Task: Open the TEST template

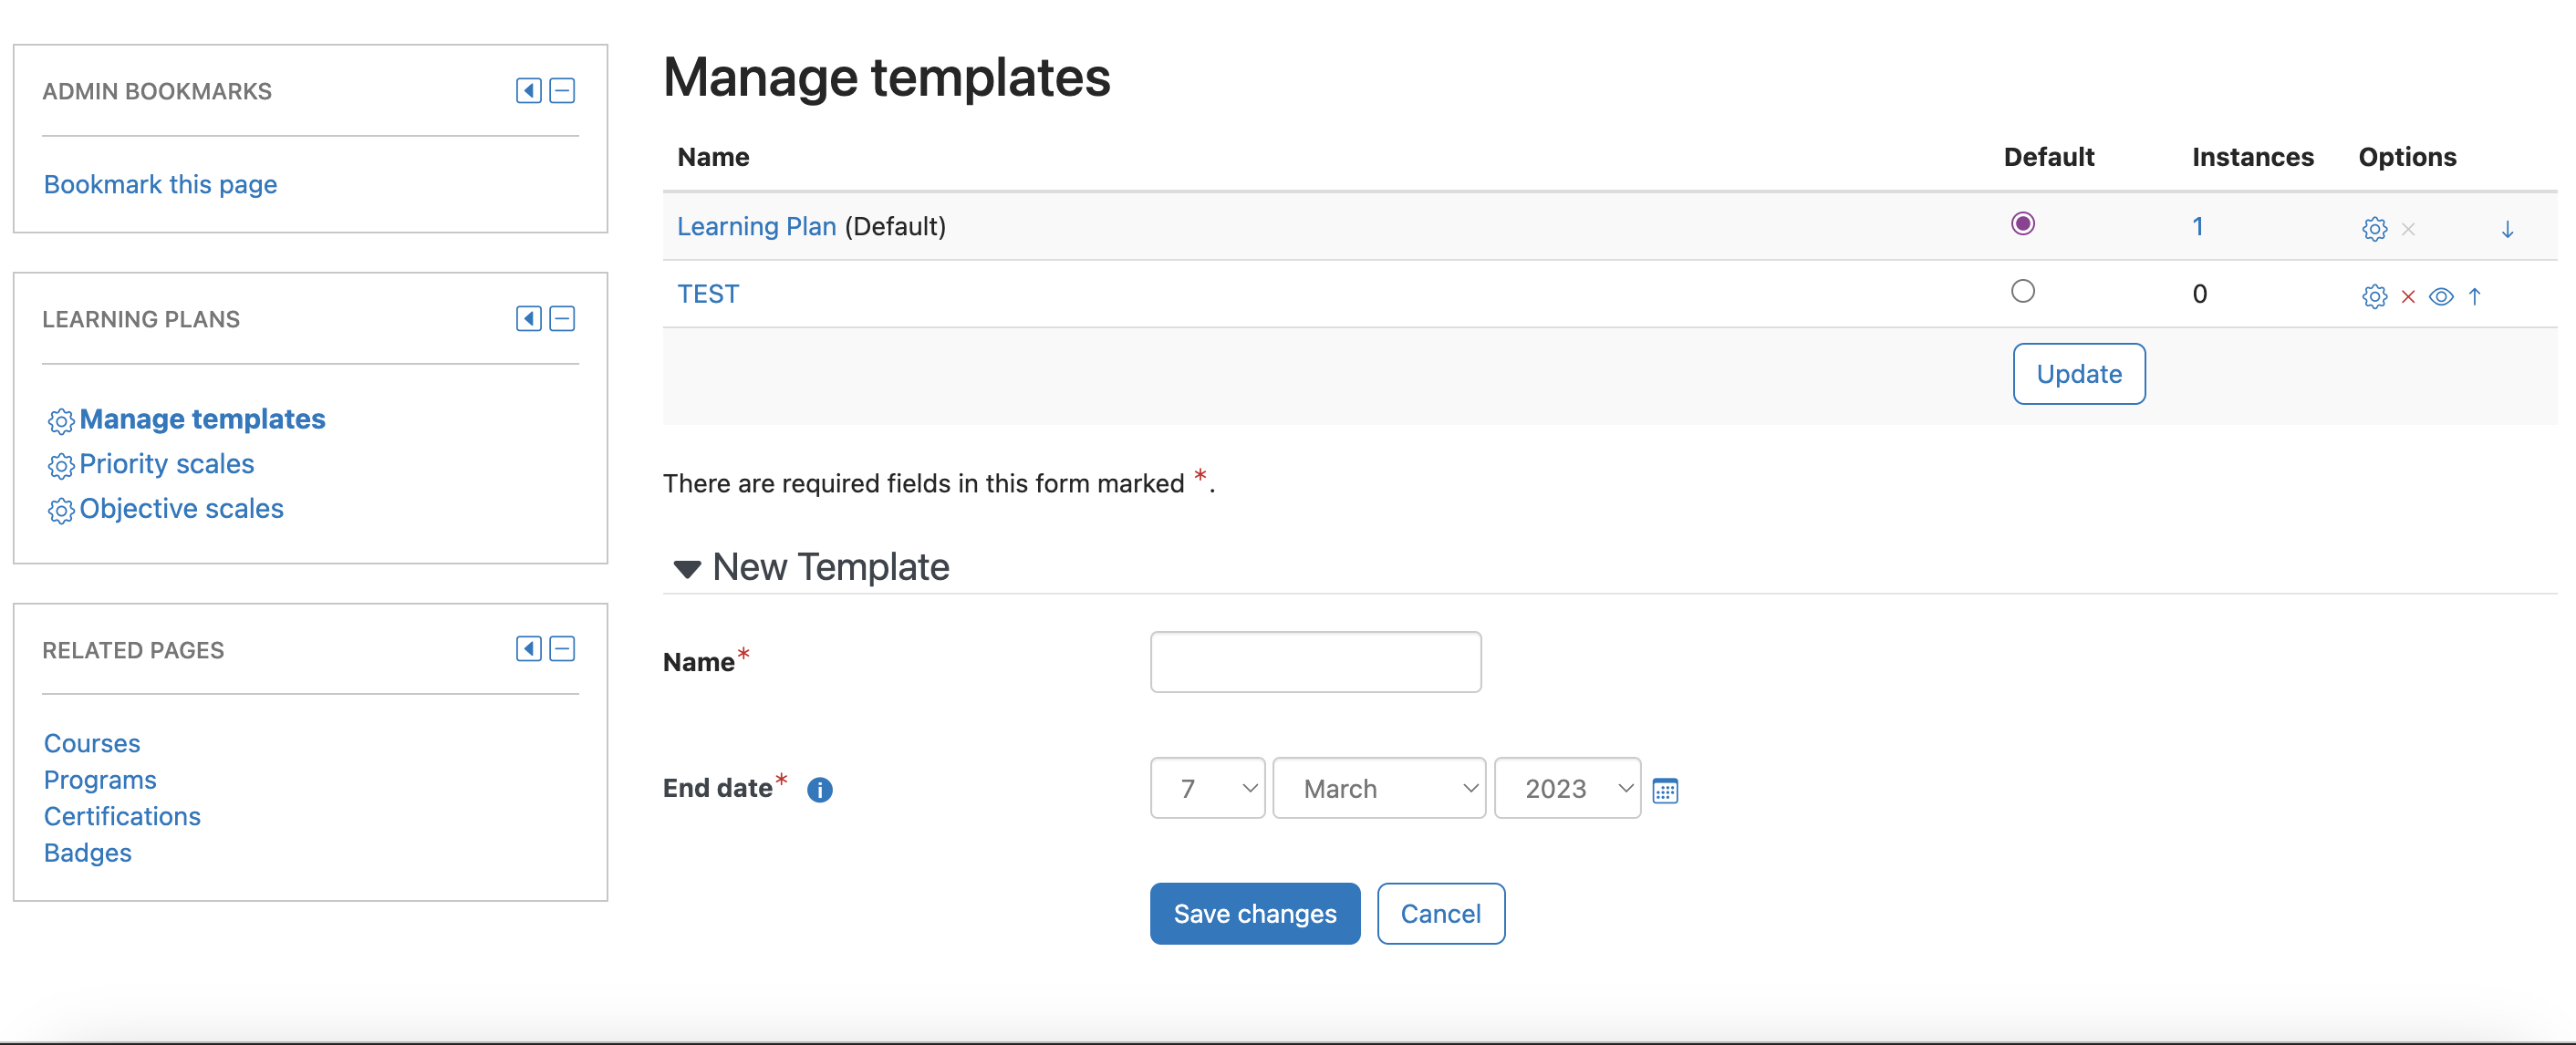Action: [708, 294]
